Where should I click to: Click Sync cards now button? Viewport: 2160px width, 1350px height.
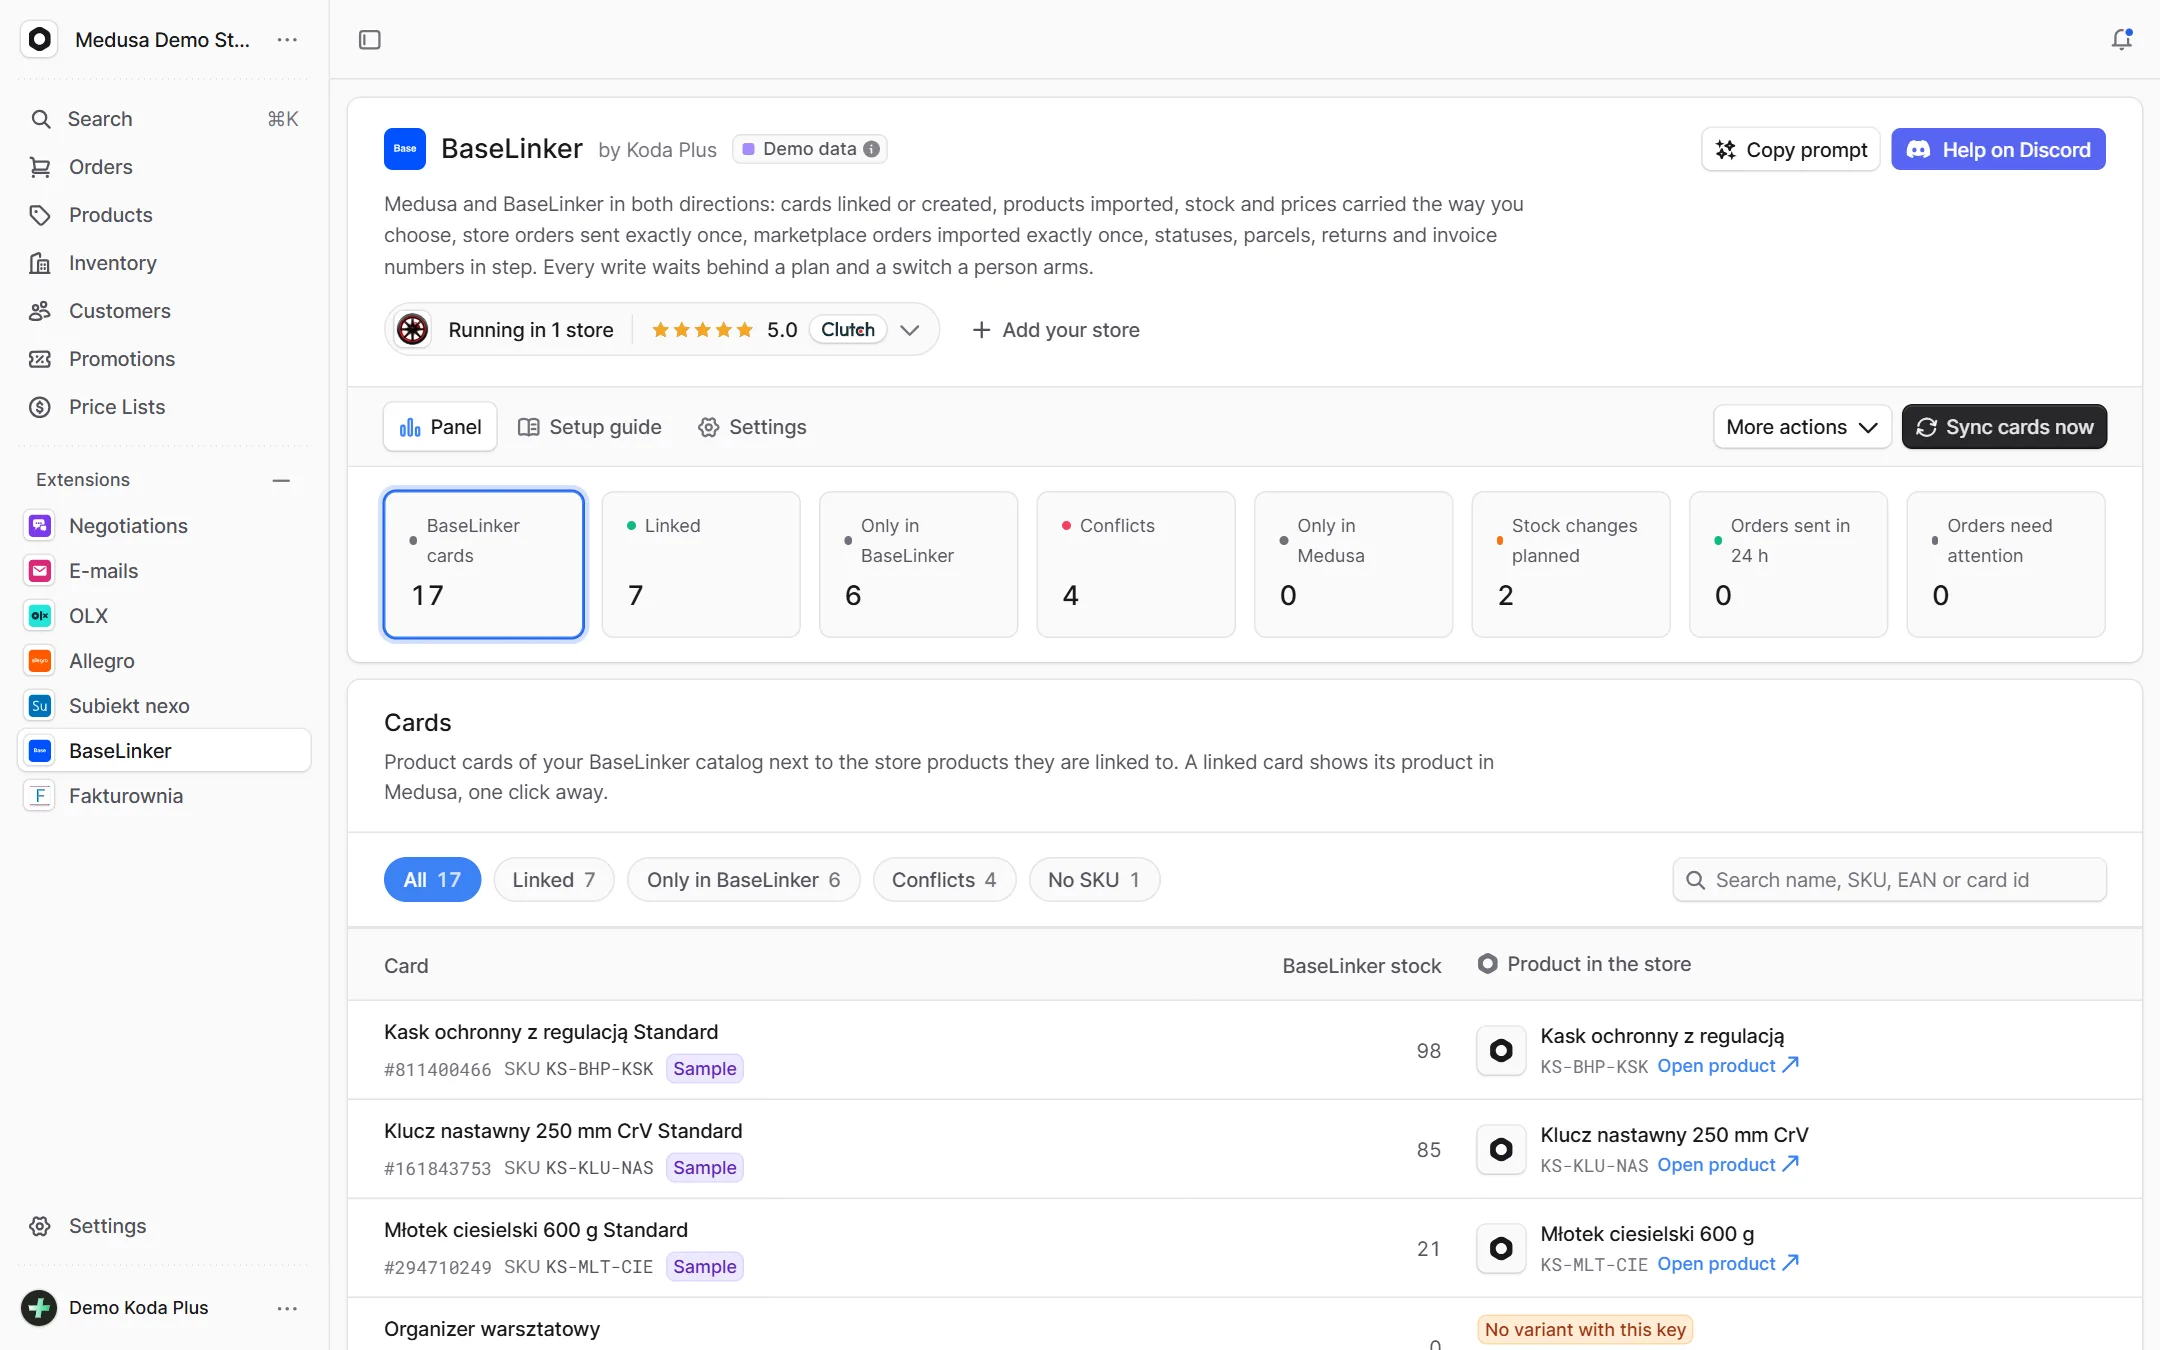point(2004,427)
